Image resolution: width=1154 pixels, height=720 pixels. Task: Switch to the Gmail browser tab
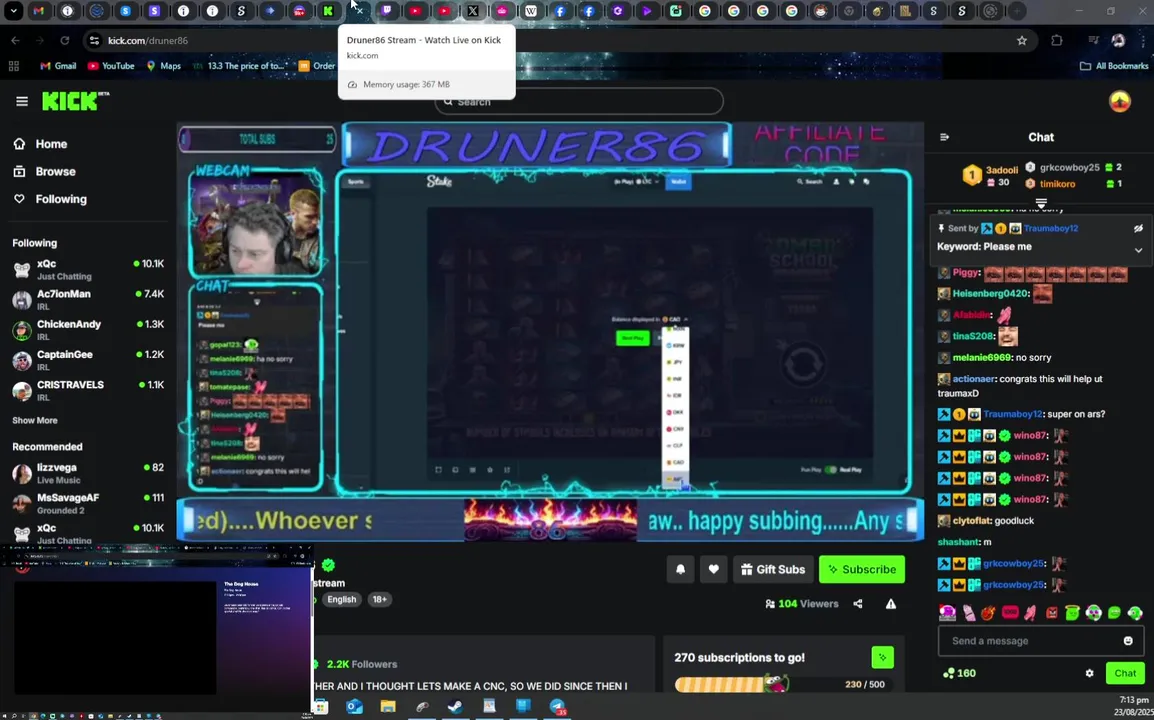click(x=39, y=11)
